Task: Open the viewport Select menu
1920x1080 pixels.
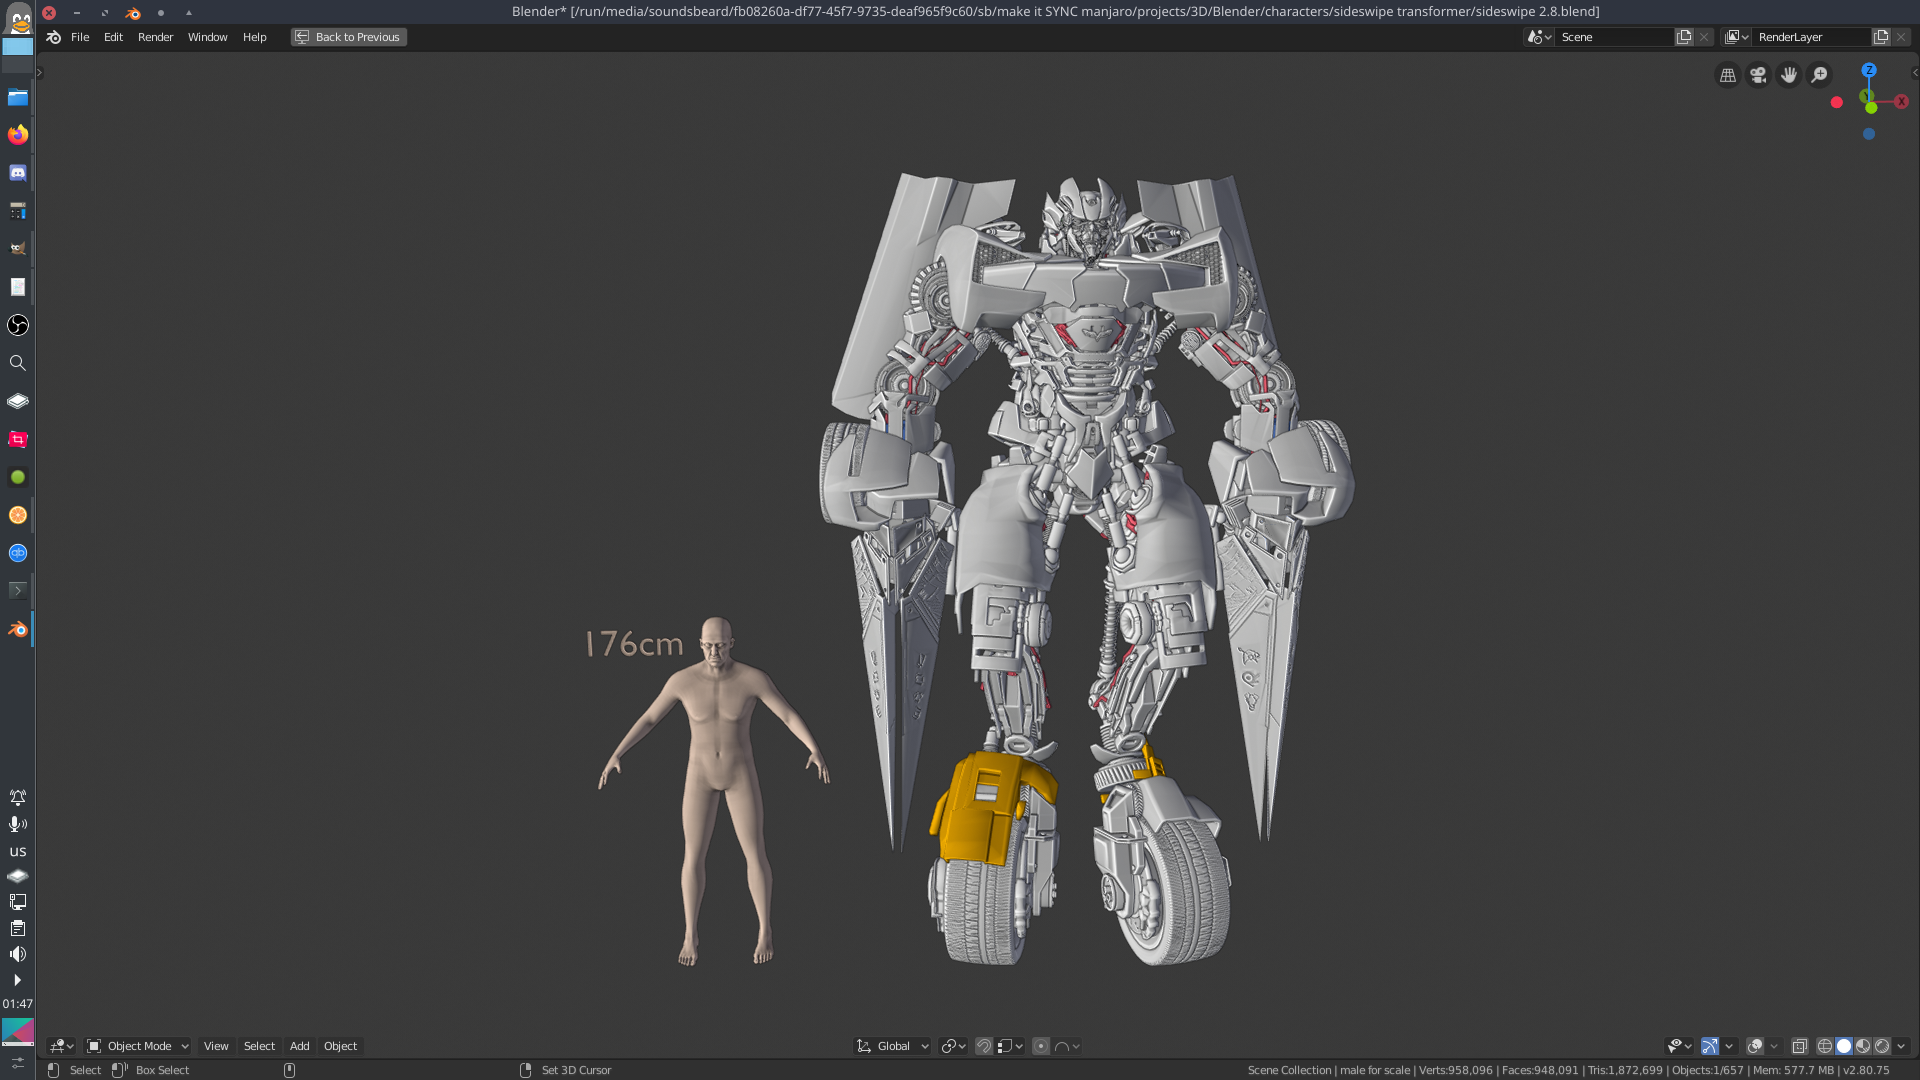Action: click(x=259, y=1046)
